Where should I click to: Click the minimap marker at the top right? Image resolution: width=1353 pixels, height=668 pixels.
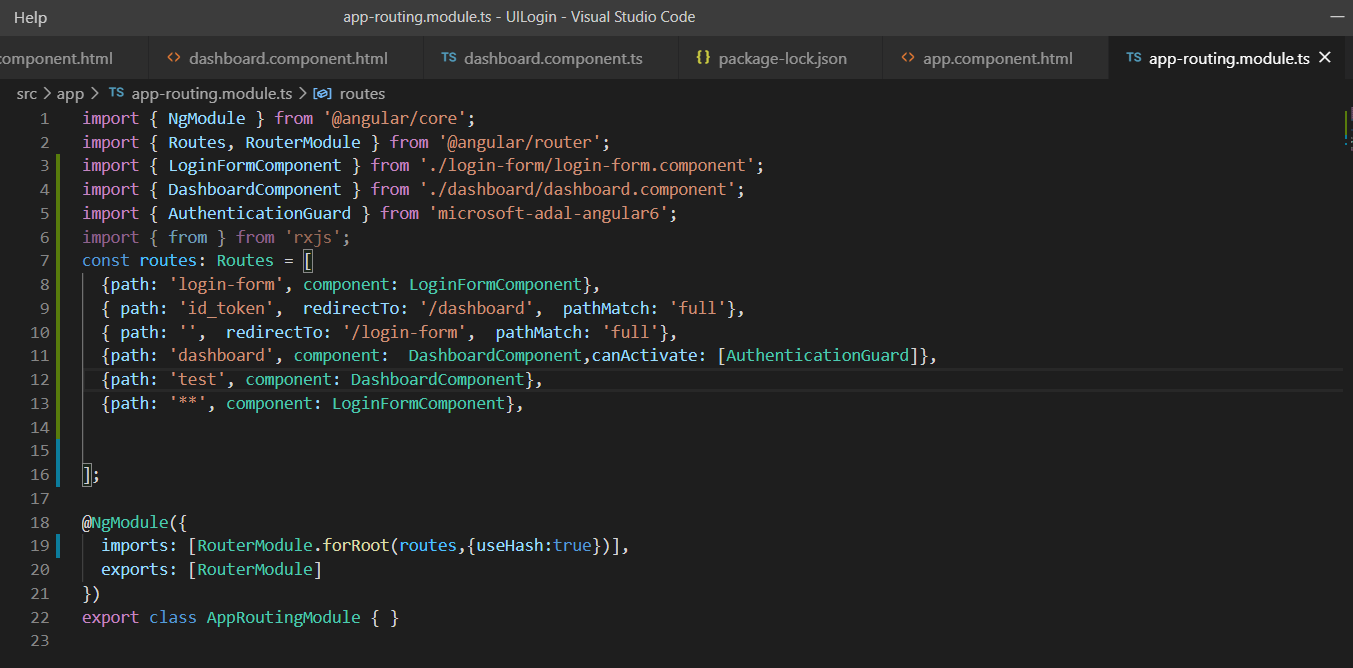pos(1345,125)
